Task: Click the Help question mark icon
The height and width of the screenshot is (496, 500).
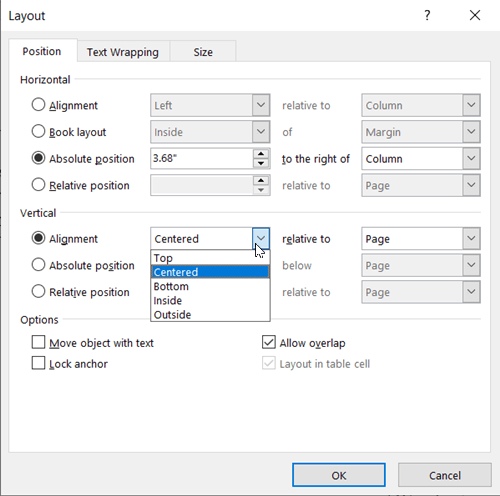Action: [x=427, y=15]
